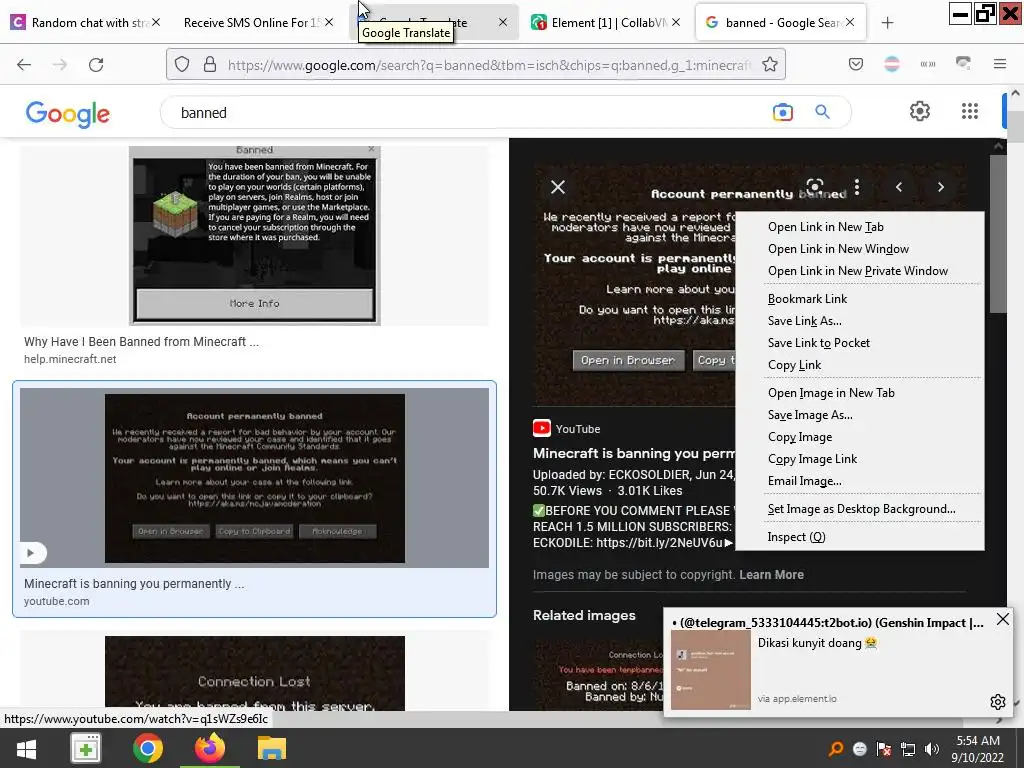Choose Open Link in New Tab
The width and height of the screenshot is (1024, 768).
click(825, 227)
